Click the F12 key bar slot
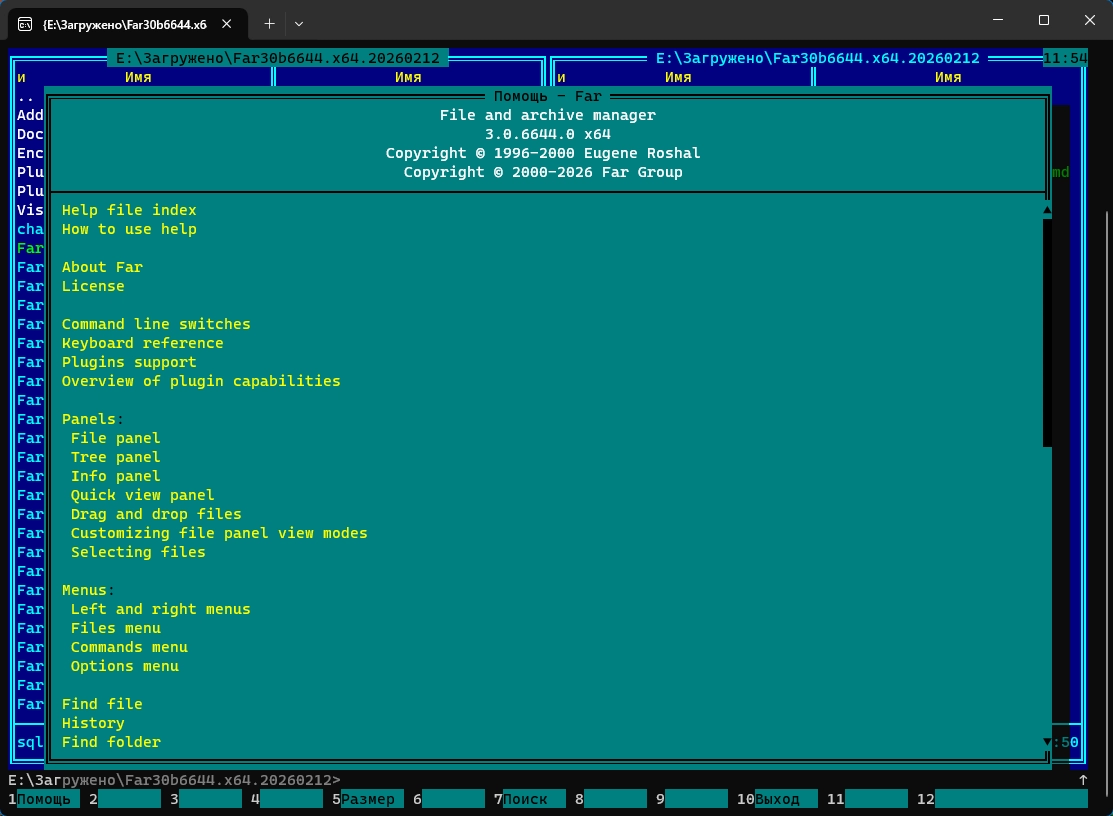 pyautogui.click(x=1002, y=799)
